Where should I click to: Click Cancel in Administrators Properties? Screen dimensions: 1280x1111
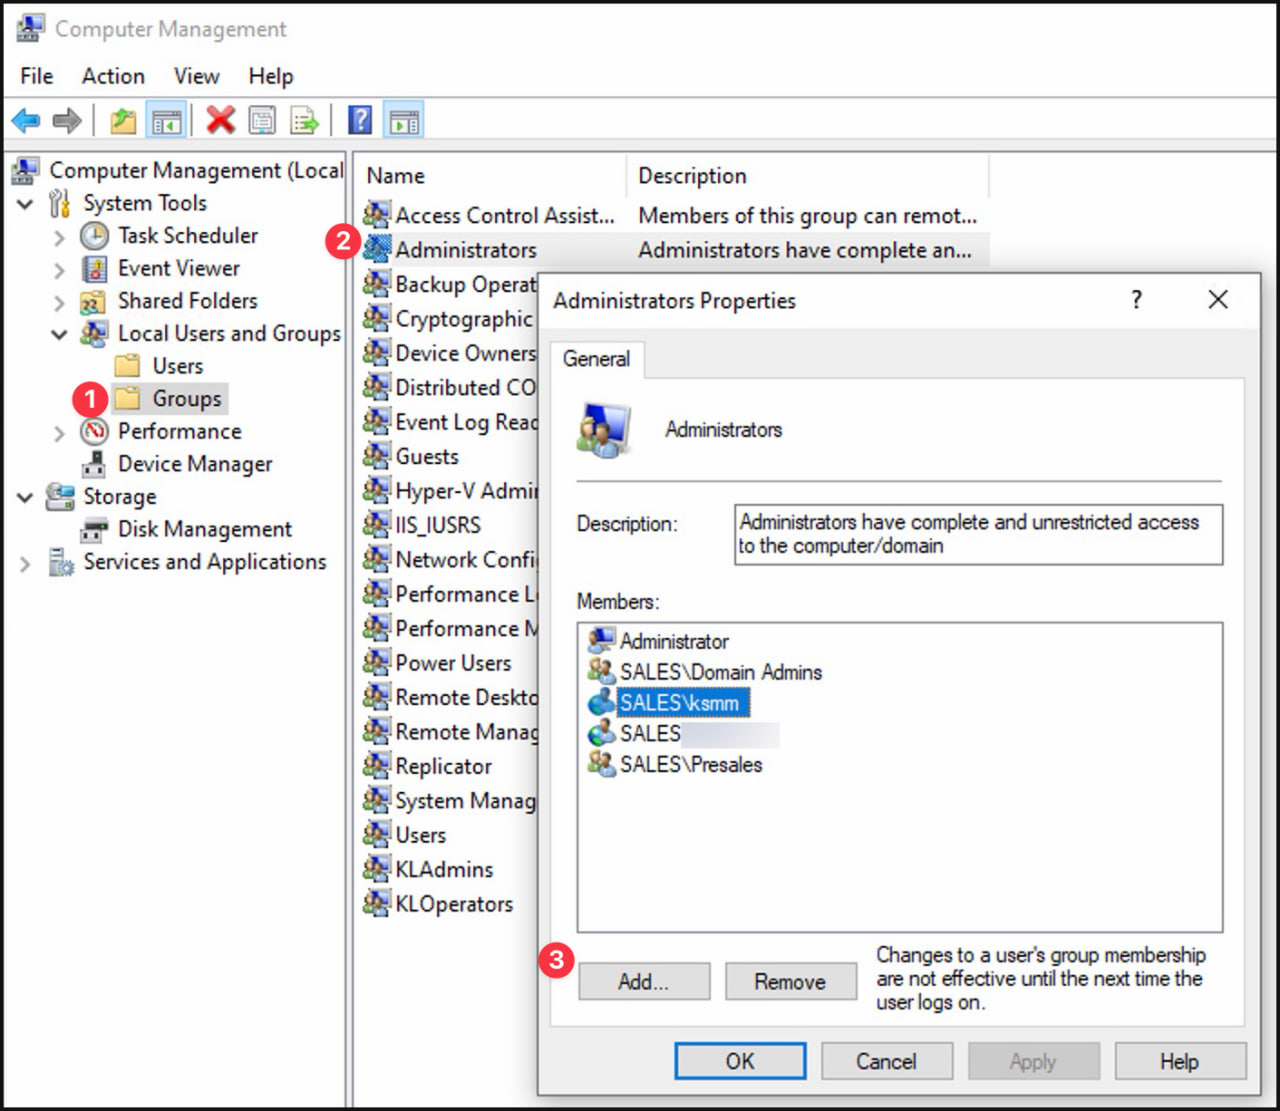[886, 1061]
